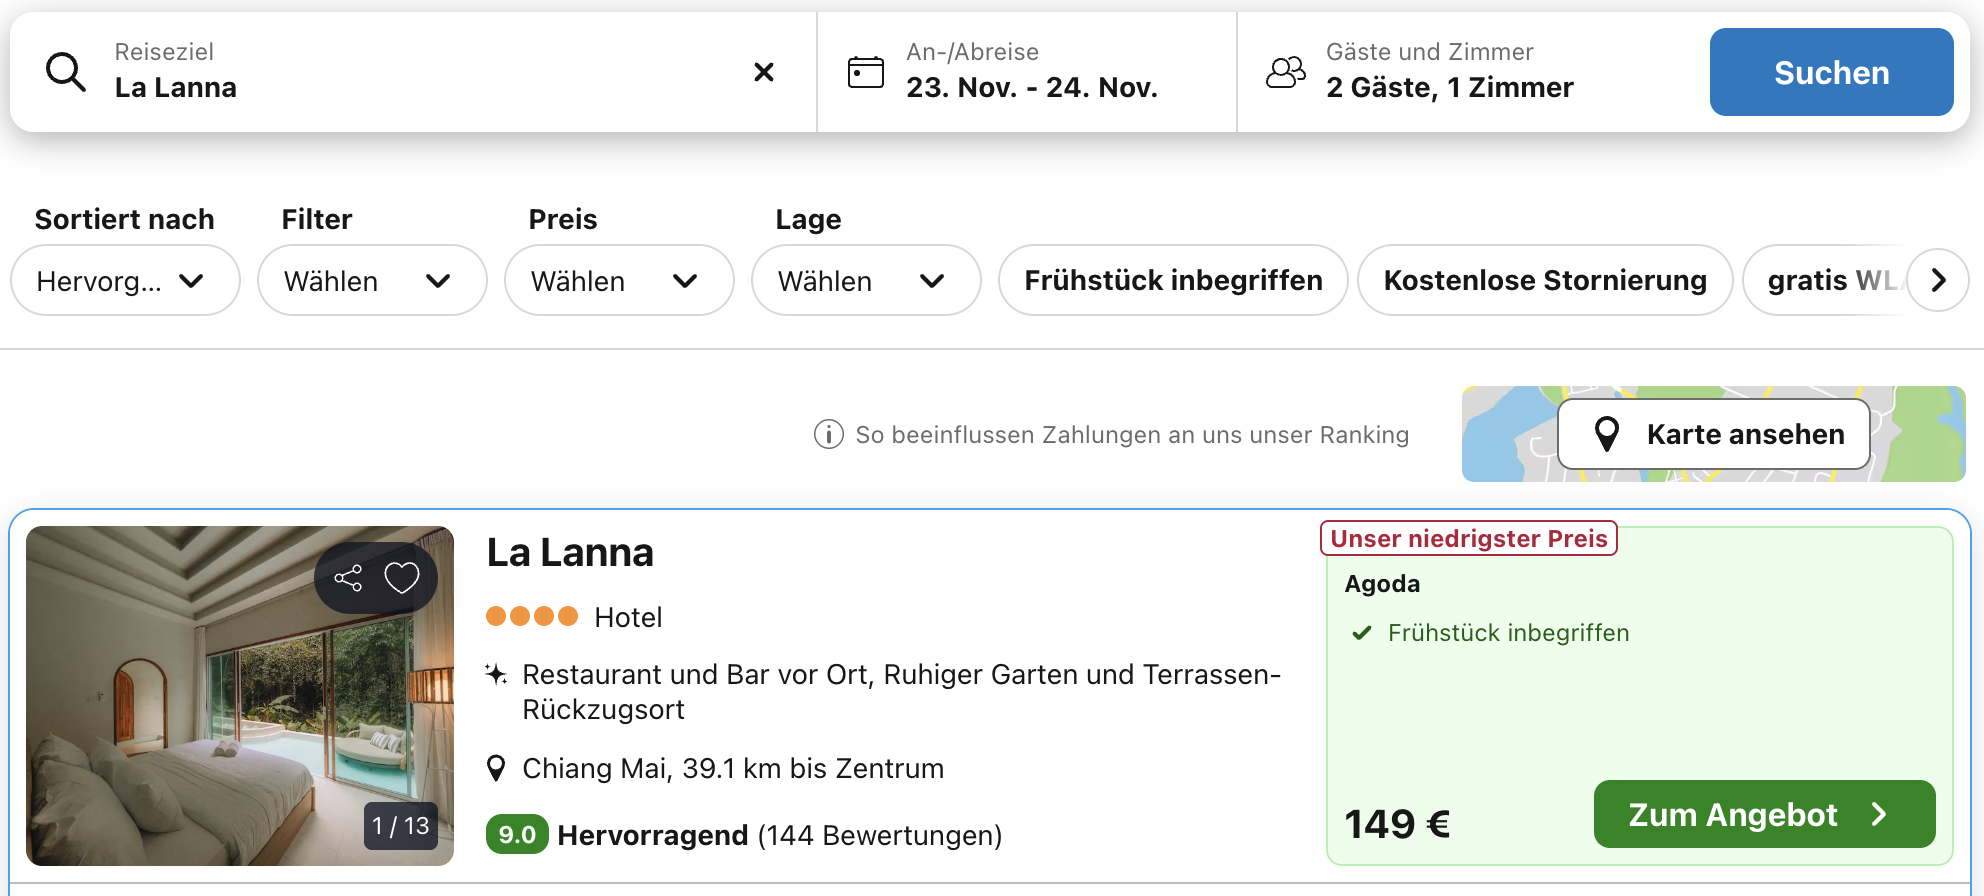Click the Zum Angebot button
The height and width of the screenshot is (896, 1984).
pyautogui.click(x=1763, y=814)
